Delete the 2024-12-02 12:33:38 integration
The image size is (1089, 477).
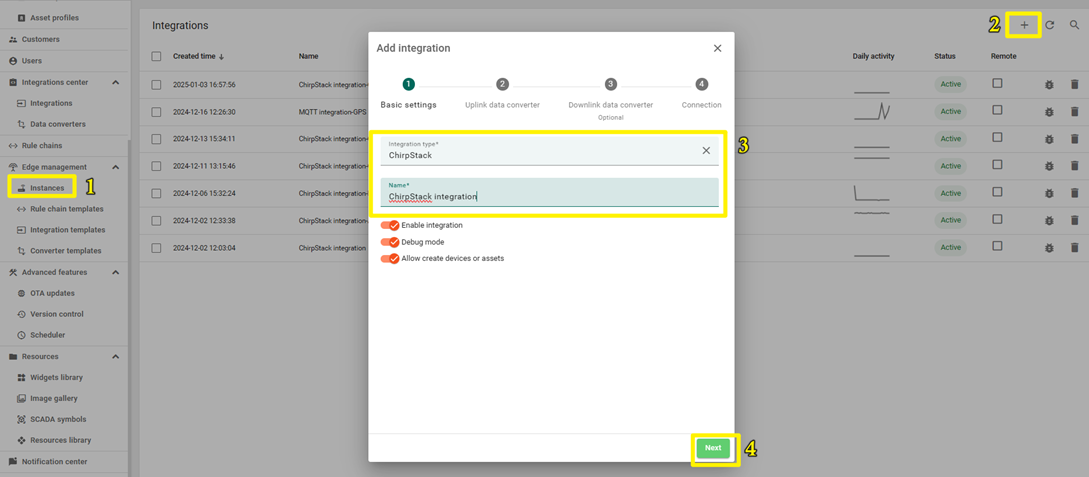(x=1074, y=220)
